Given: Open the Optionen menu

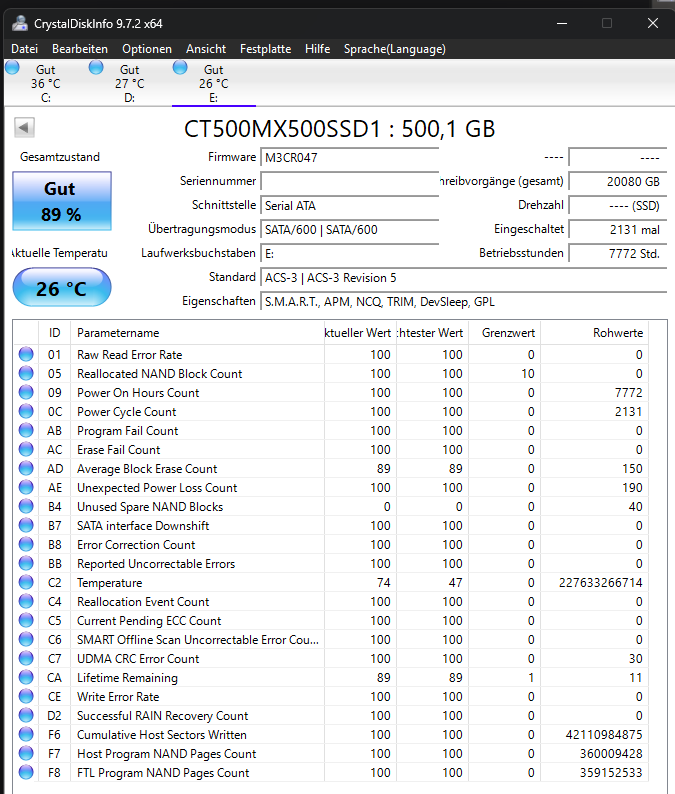Looking at the screenshot, I should tap(147, 49).
